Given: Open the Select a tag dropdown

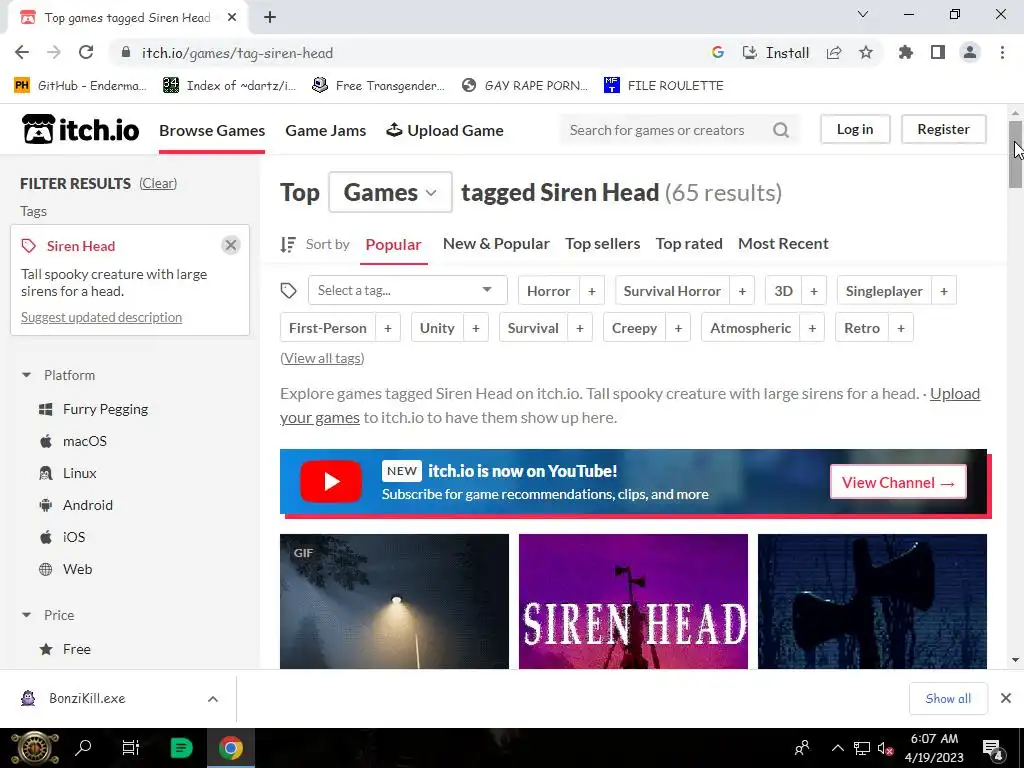Looking at the screenshot, I should coord(408,290).
